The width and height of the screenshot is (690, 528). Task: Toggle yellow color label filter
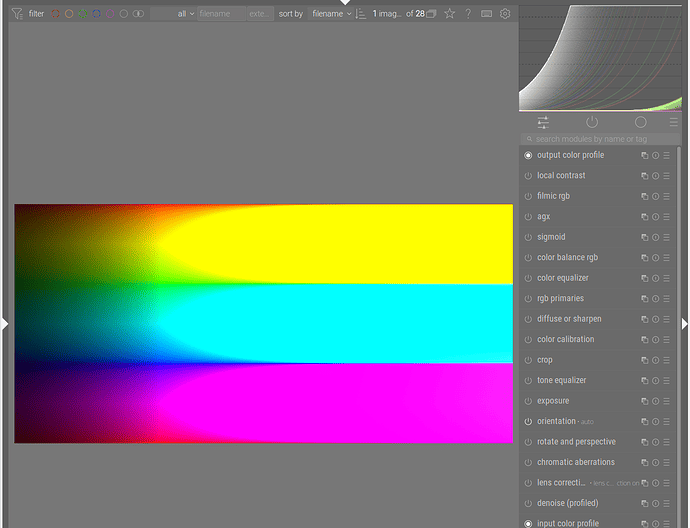[69, 14]
